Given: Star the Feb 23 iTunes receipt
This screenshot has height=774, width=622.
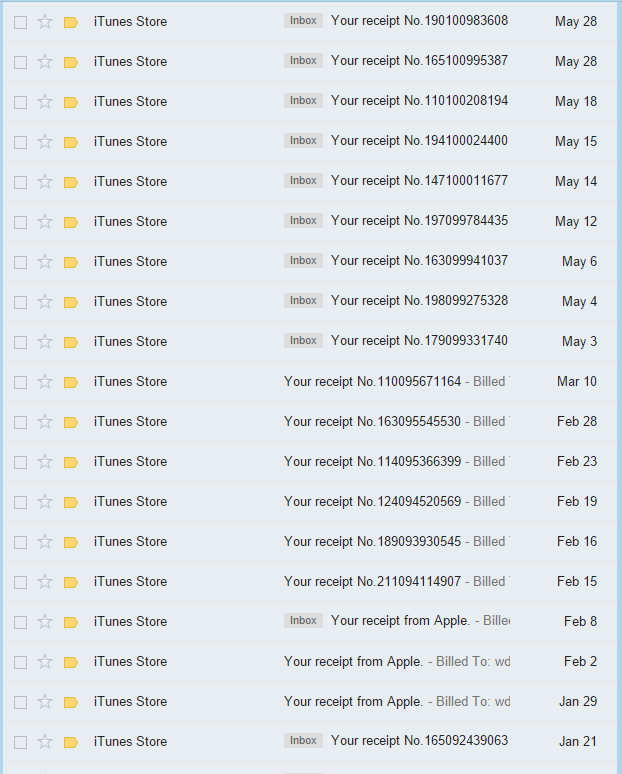Looking at the screenshot, I should click(45, 462).
